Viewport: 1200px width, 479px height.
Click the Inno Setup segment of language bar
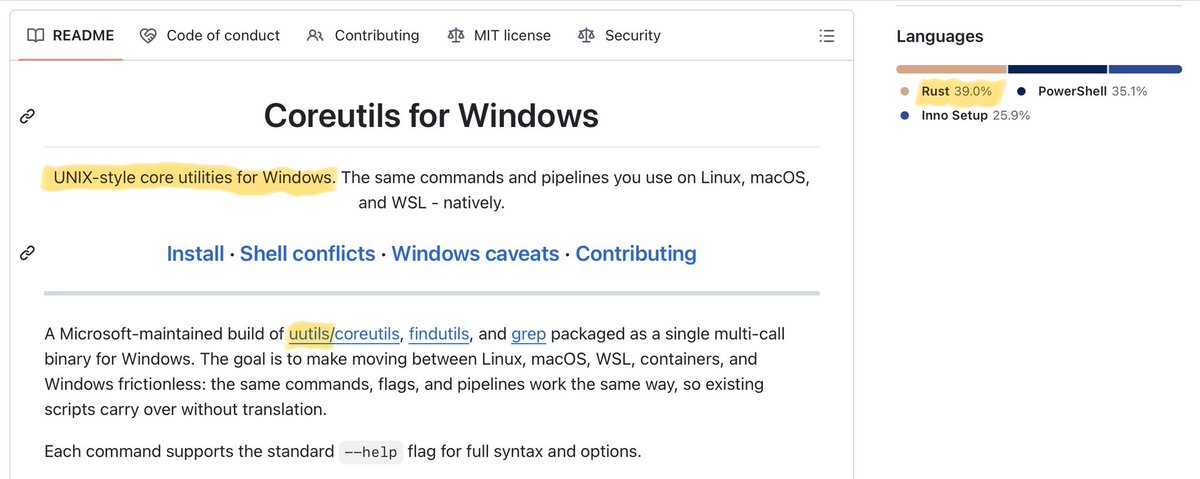coord(1145,69)
